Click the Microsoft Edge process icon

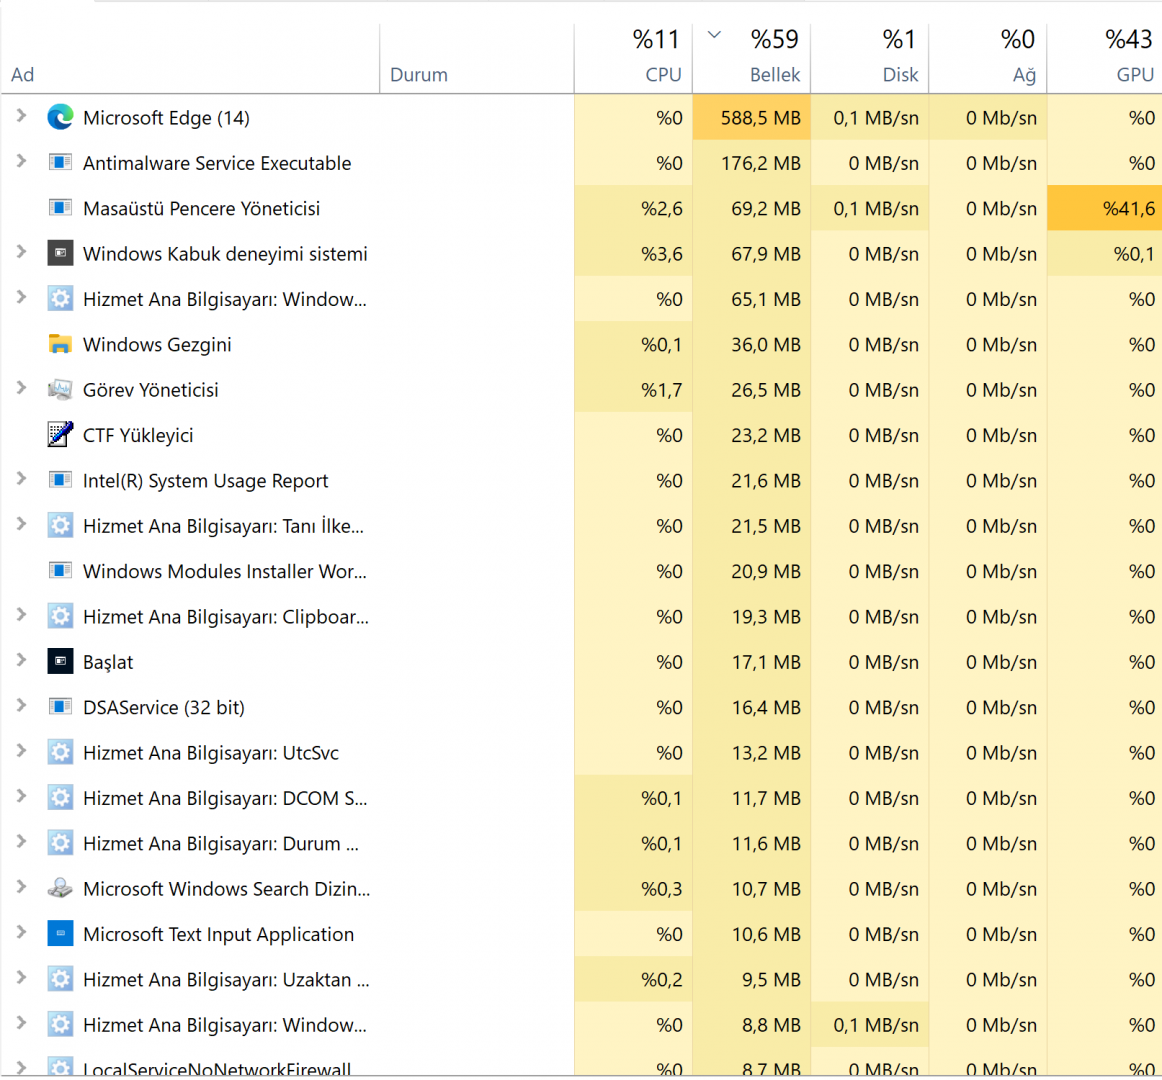(x=60, y=118)
